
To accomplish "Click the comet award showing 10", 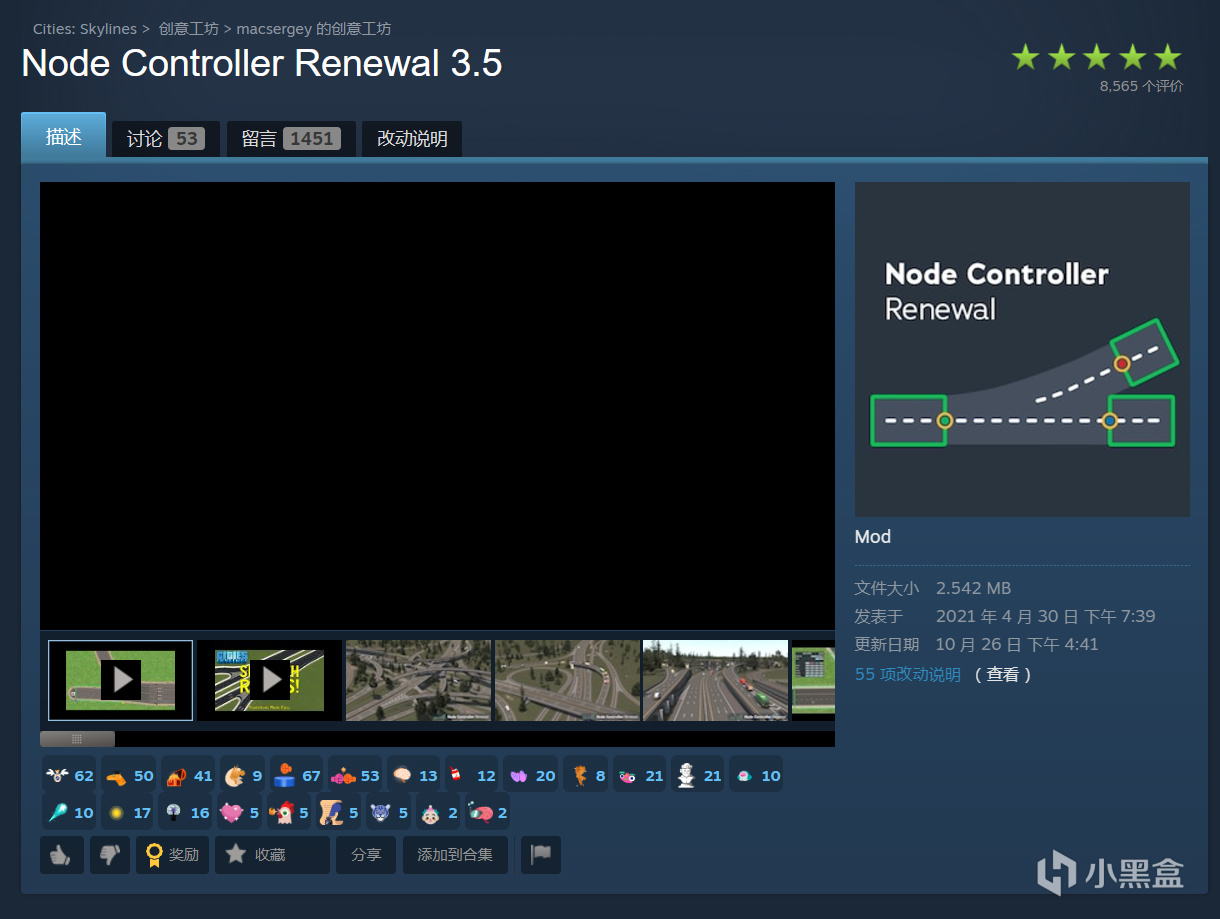I will coord(69,812).
